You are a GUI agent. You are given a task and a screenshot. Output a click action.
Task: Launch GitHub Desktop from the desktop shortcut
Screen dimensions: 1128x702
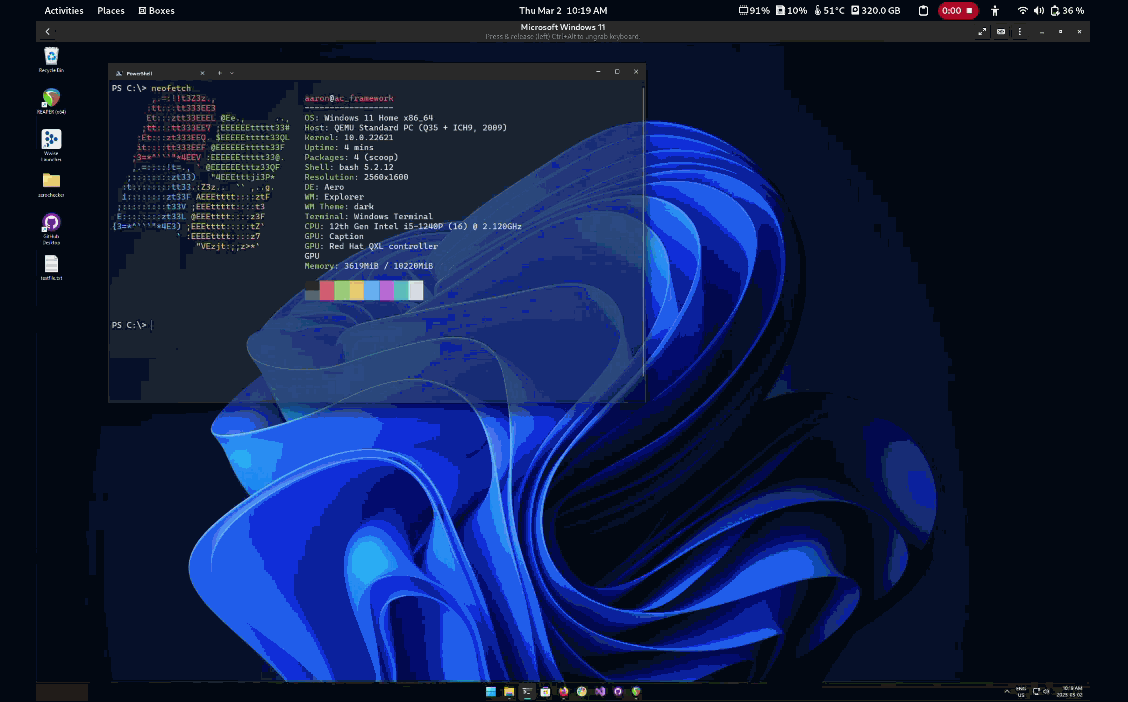tap(51, 229)
